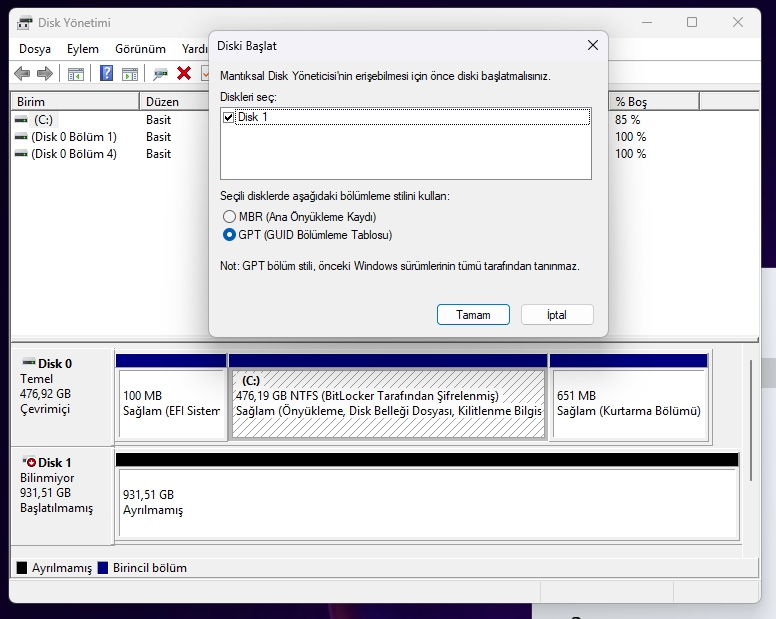This screenshot has width=776, height=619.
Task: Toggle the Disk 1 checkbox
Action: pyautogui.click(x=228, y=117)
